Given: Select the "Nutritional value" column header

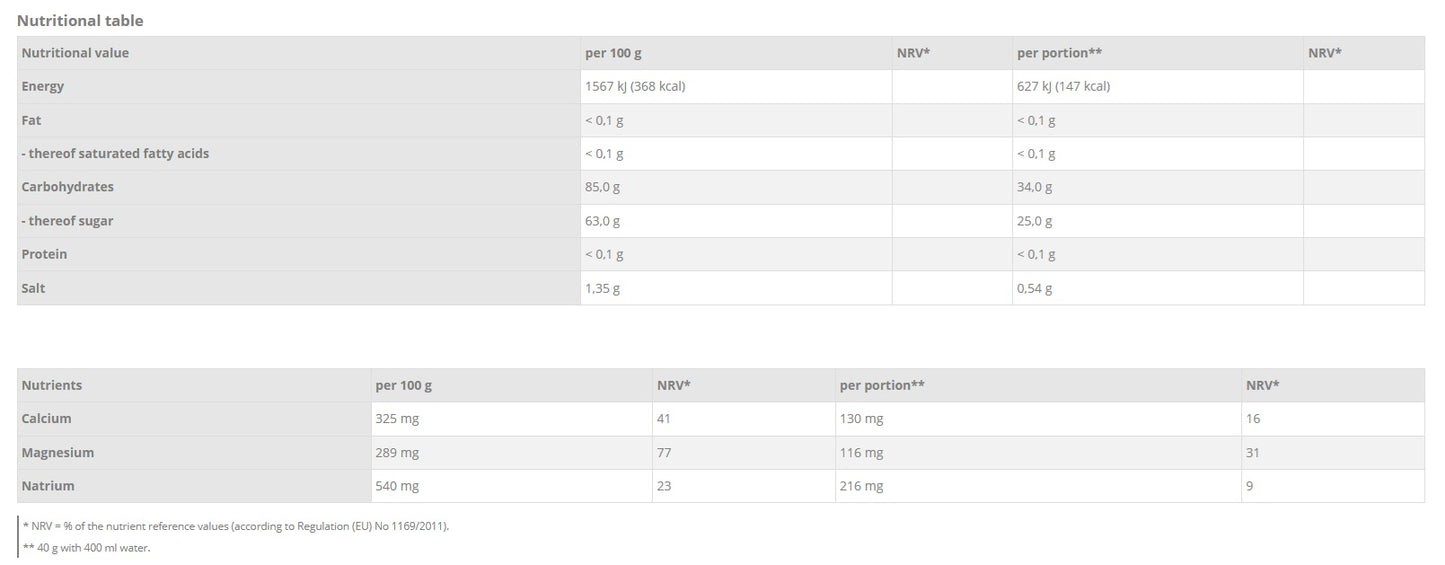Looking at the screenshot, I should 75,53.
